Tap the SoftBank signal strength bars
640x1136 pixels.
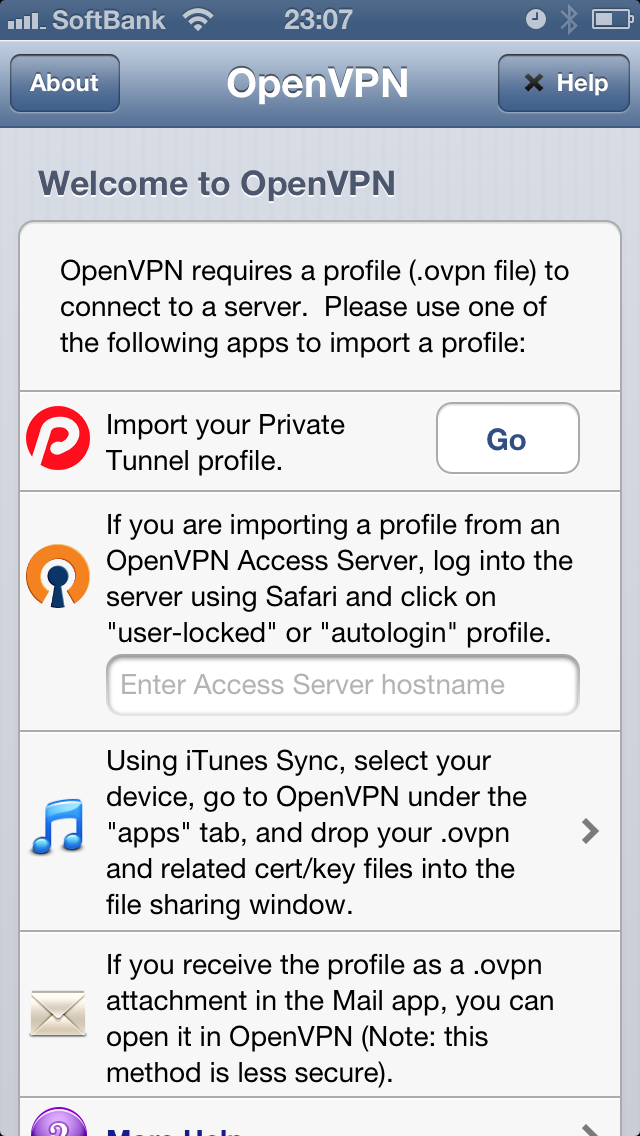(x=26, y=22)
